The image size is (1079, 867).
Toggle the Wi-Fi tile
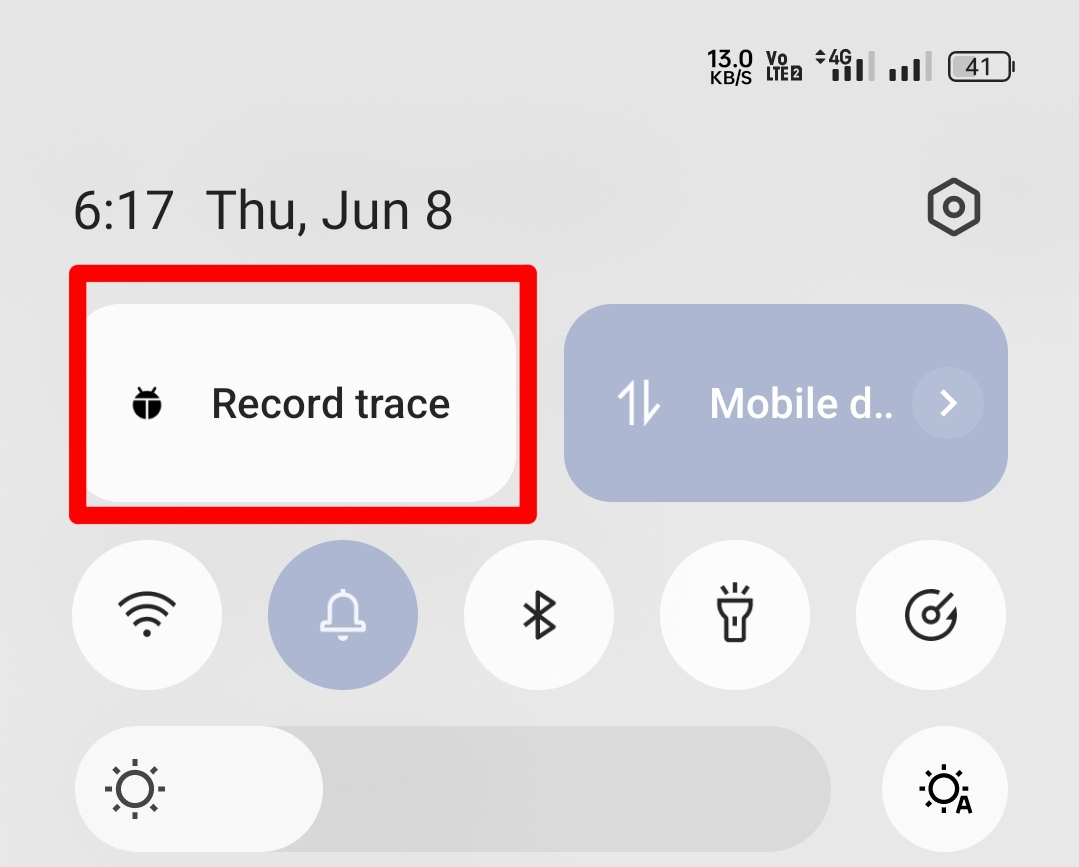click(x=147, y=614)
